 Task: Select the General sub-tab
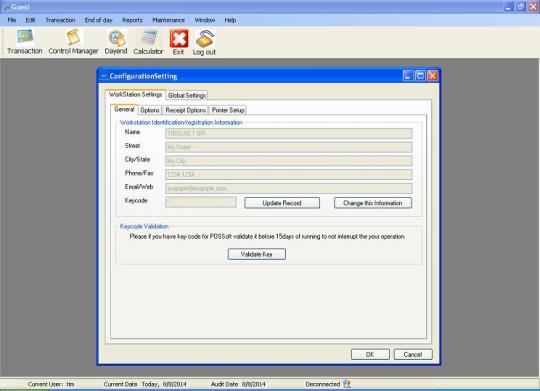point(124,109)
